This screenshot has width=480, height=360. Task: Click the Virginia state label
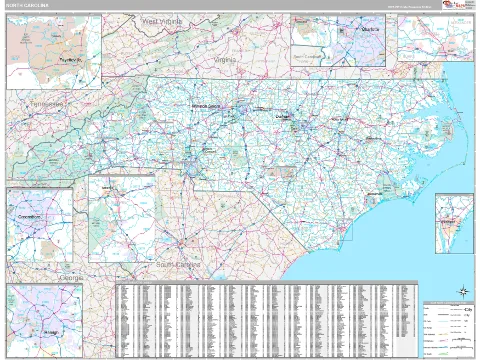(225, 60)
